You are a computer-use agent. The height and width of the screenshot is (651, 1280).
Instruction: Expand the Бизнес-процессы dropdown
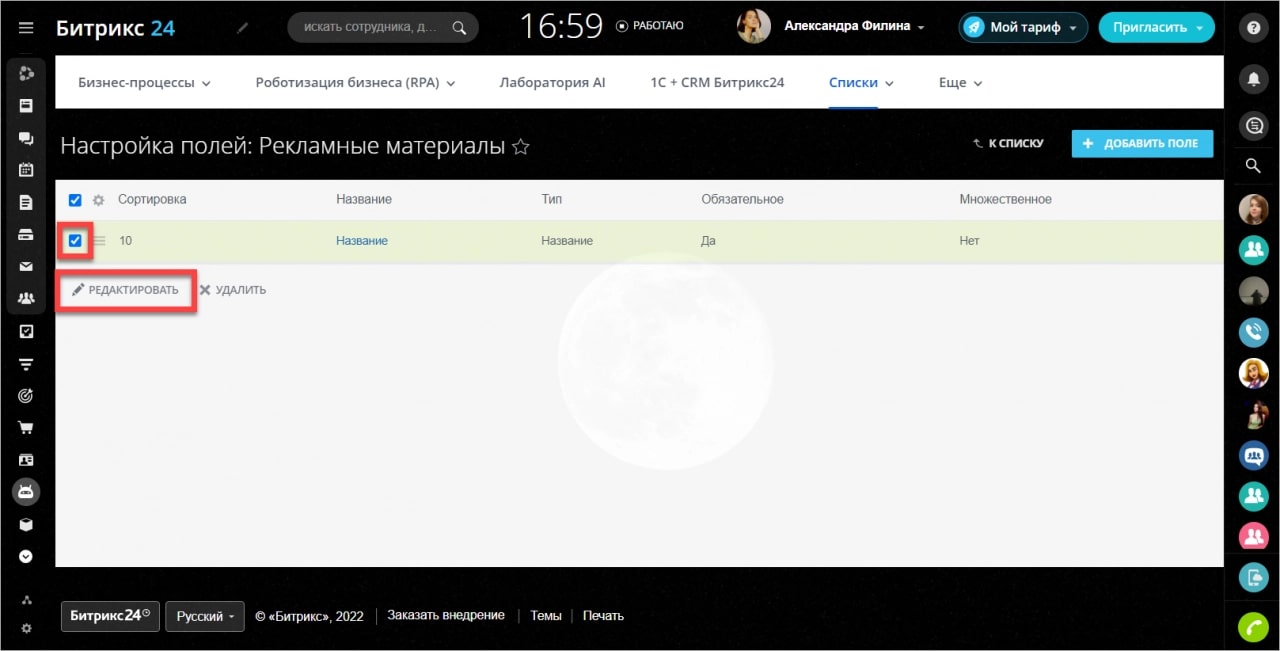(144, 83)
